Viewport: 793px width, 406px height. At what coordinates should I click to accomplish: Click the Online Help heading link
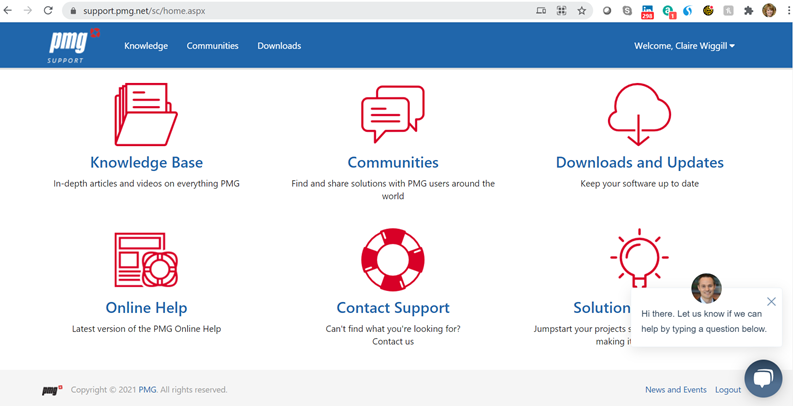pos(146,308)
